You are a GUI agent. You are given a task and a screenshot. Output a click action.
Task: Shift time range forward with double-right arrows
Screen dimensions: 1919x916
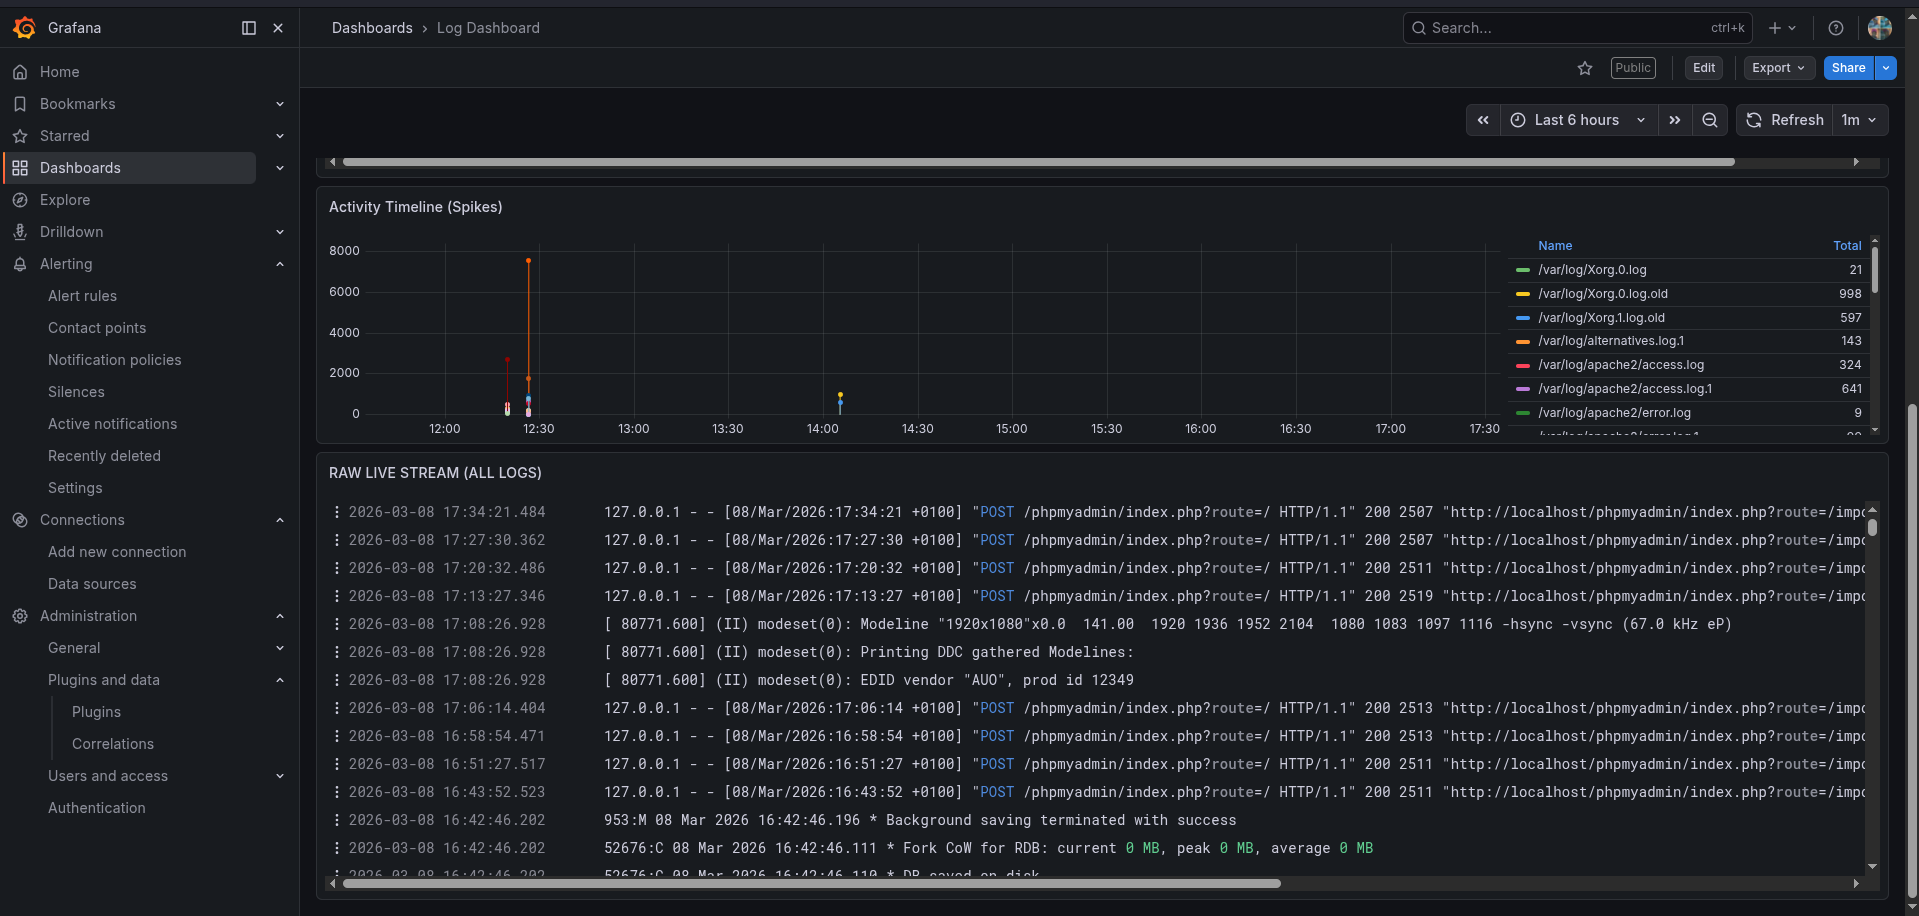[x=1675, y=120]
